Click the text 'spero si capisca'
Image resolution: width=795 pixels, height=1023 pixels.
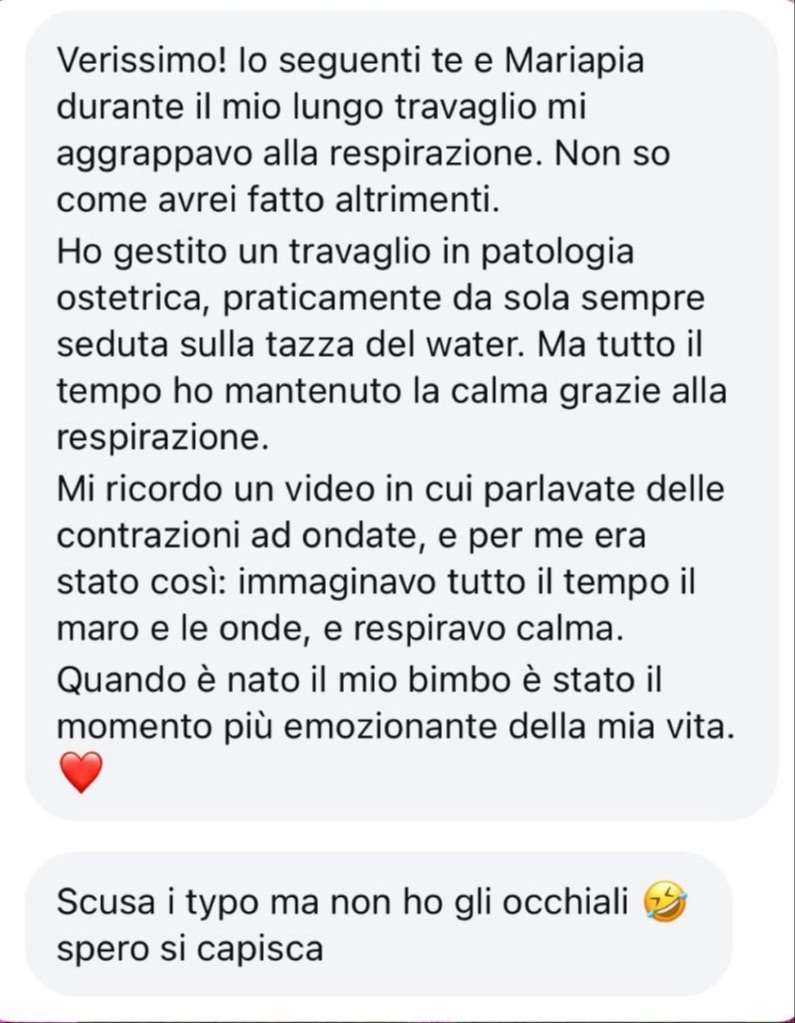(190, 949)
